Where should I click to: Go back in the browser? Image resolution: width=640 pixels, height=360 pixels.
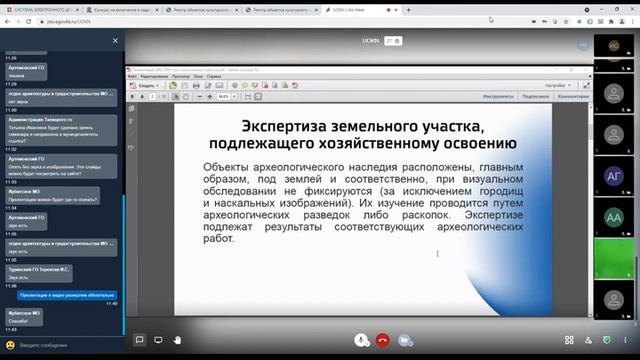coord(7,21)
